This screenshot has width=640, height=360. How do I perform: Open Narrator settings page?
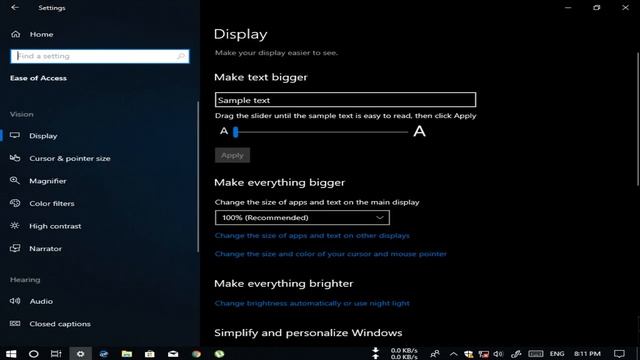point(45,249)
